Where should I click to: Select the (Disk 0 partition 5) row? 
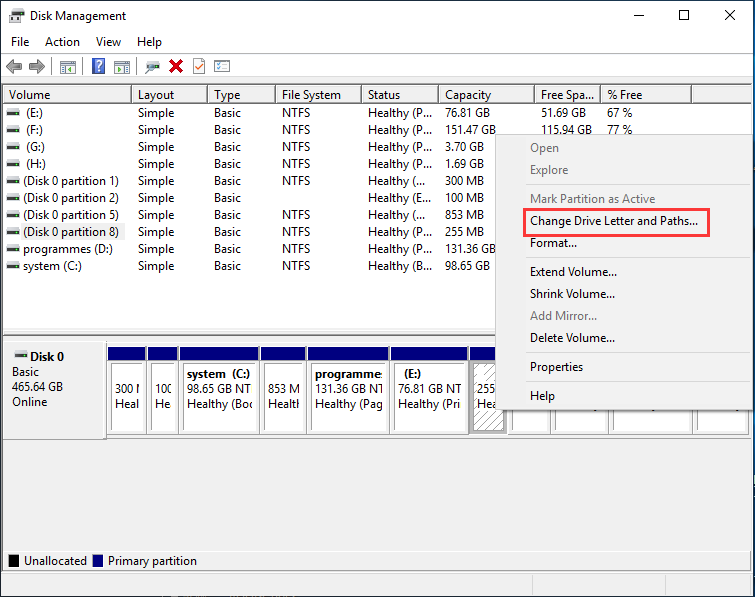point(71,215)
